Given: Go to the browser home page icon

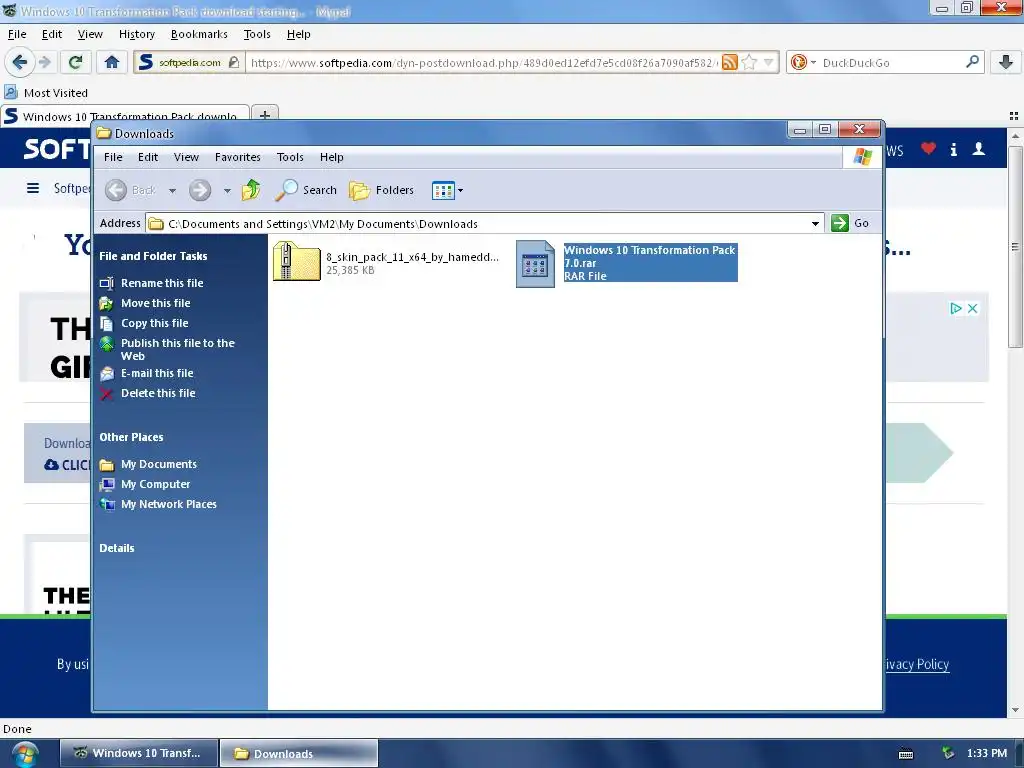Looking at the screenshot, I should 112,63.
